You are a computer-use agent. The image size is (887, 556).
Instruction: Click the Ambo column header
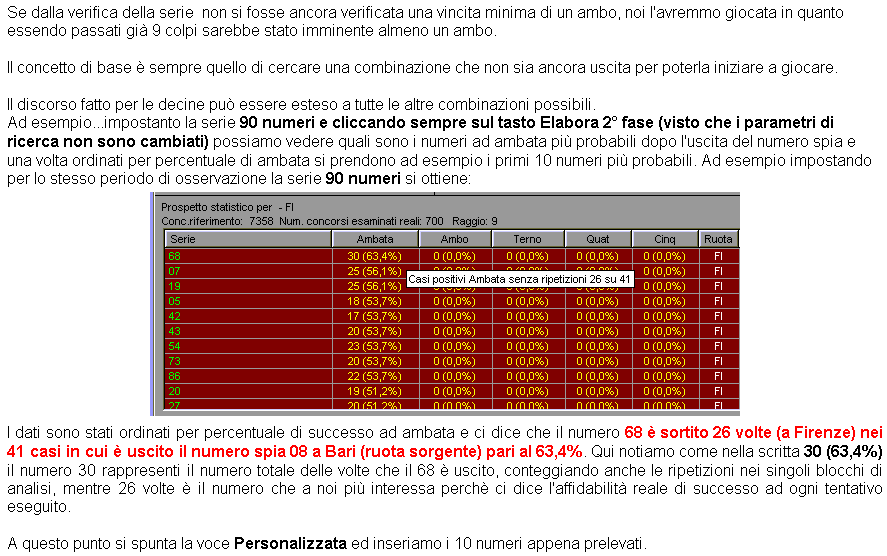coord(455,239)
